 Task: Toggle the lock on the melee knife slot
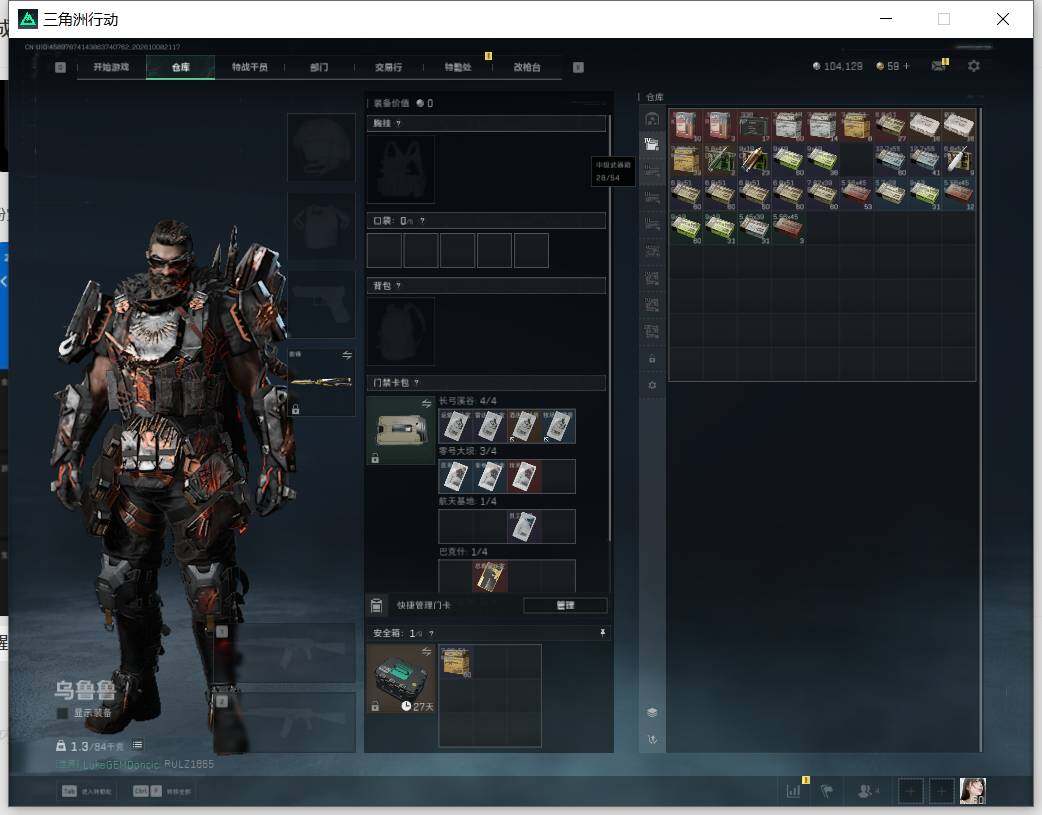295,409
